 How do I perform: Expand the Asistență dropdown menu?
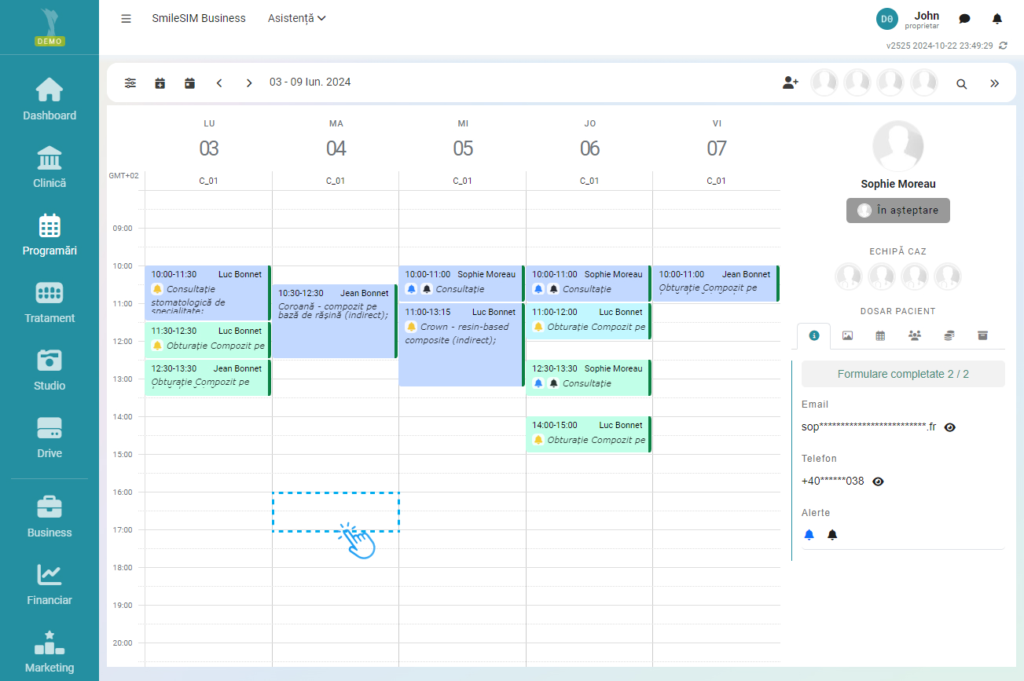pyautogui.click(x=297, y=18)
